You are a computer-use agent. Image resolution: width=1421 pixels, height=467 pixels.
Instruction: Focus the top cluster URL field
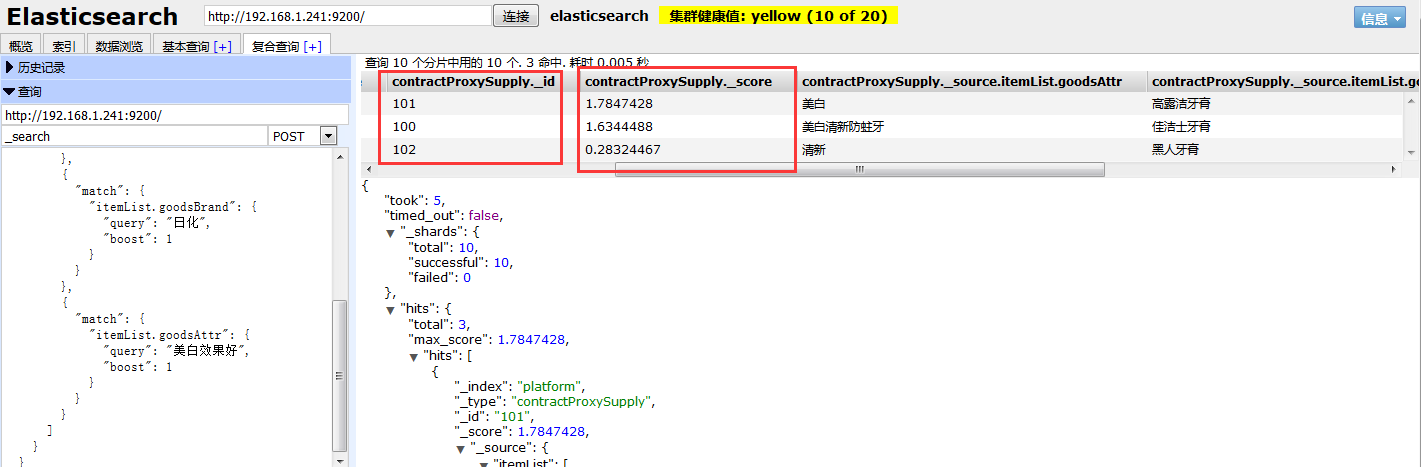(x=347, y=16)
